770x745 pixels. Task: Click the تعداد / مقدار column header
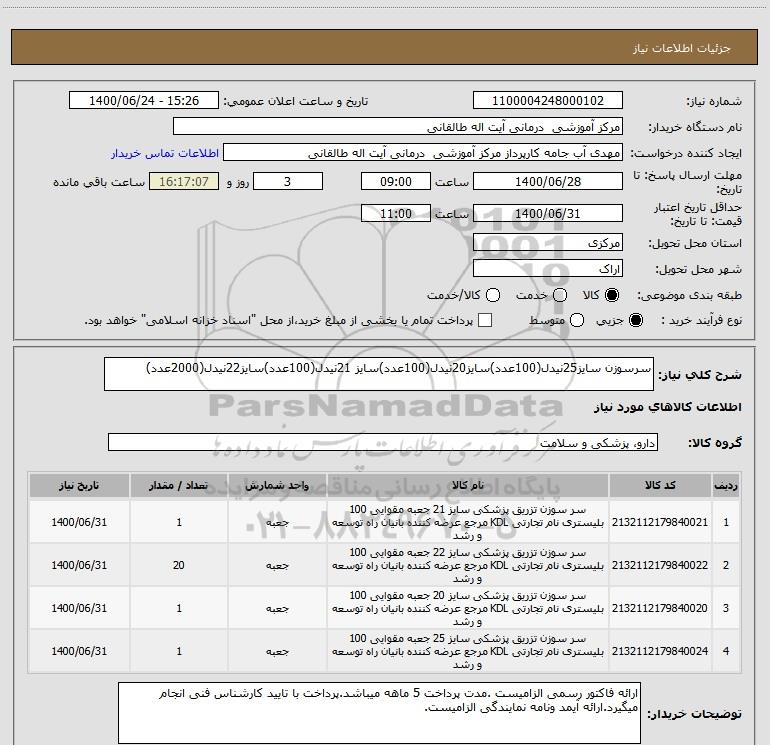click(179, 486)
